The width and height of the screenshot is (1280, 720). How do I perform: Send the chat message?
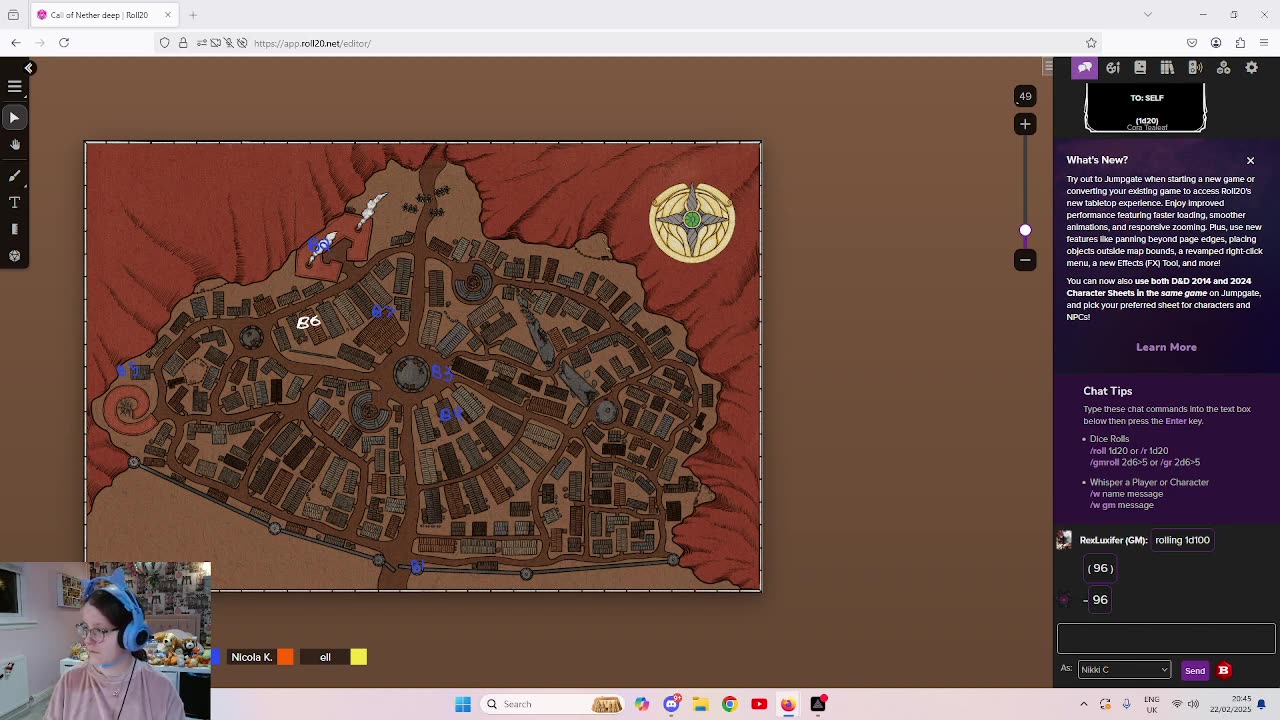pyautogui.click(x=1195, y=670)
